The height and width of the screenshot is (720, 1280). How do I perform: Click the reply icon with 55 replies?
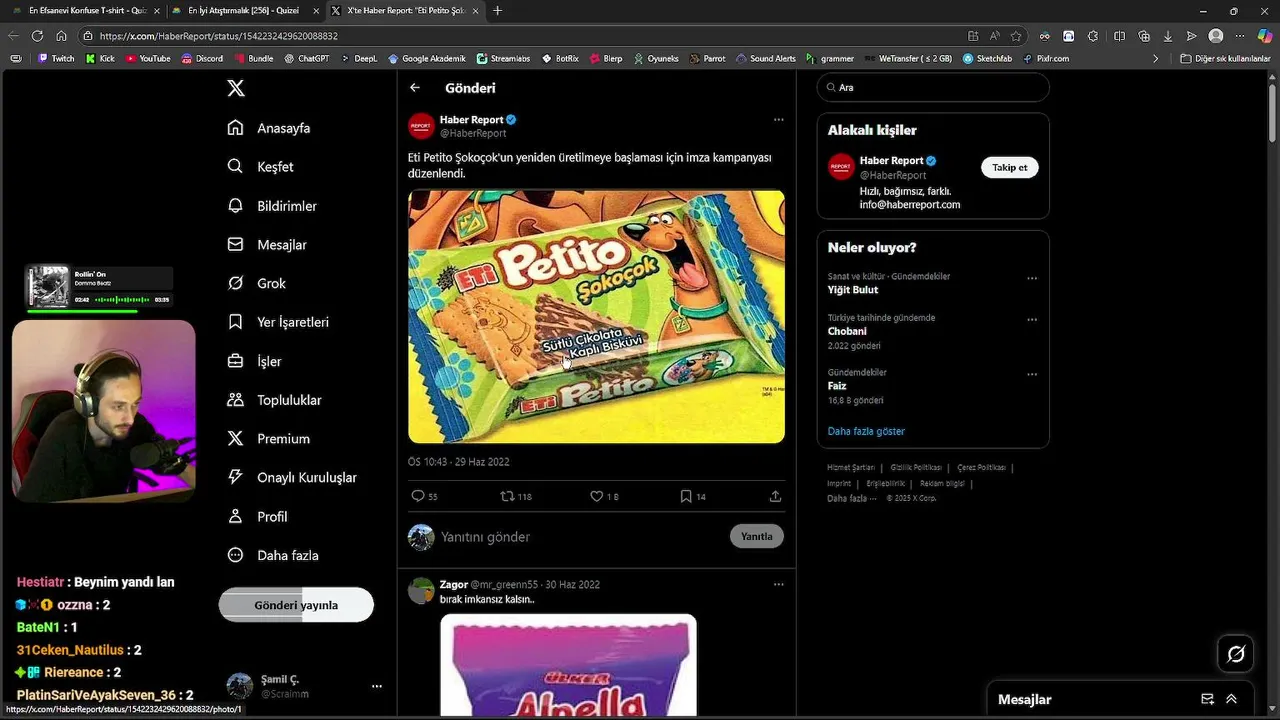tap(418, 496)
